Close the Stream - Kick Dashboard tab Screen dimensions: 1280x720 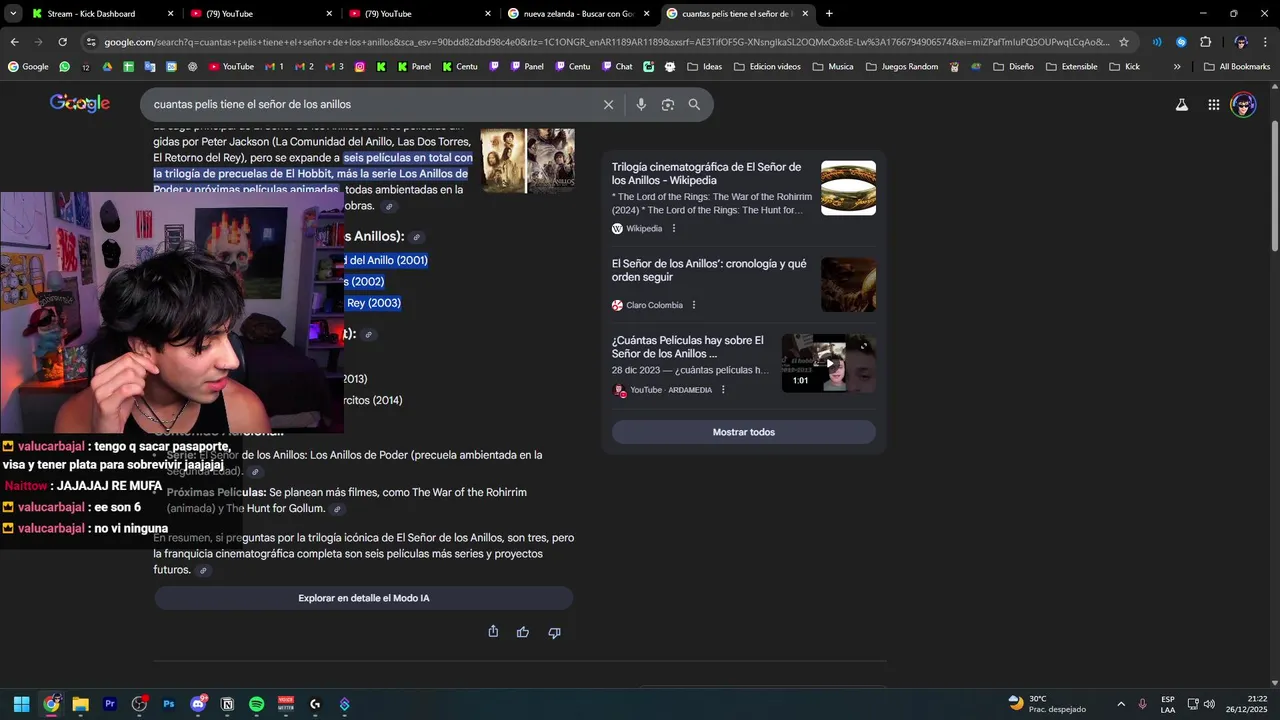[170, 14]
